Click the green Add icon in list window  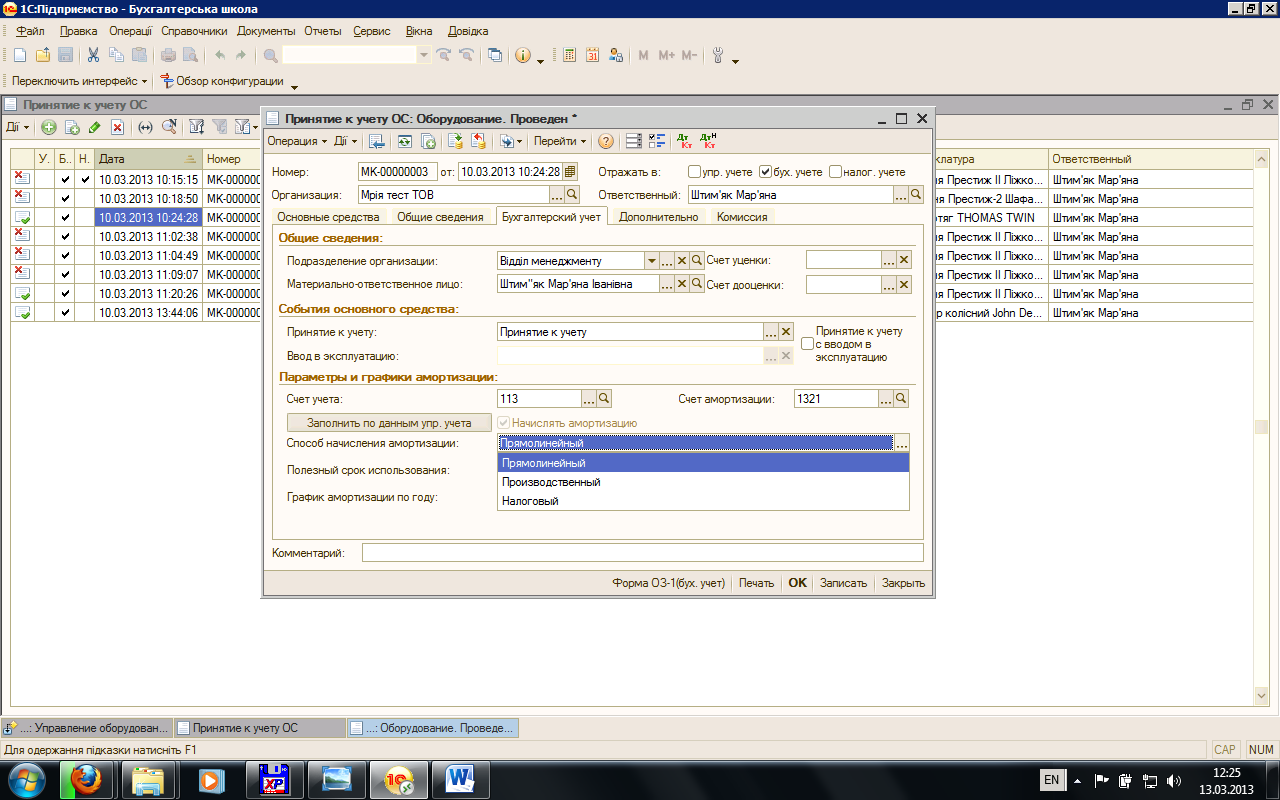pos(48,127)
